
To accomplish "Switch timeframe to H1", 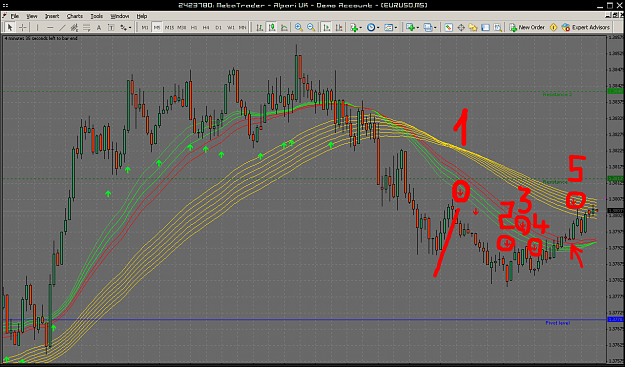I will (194, 27).
